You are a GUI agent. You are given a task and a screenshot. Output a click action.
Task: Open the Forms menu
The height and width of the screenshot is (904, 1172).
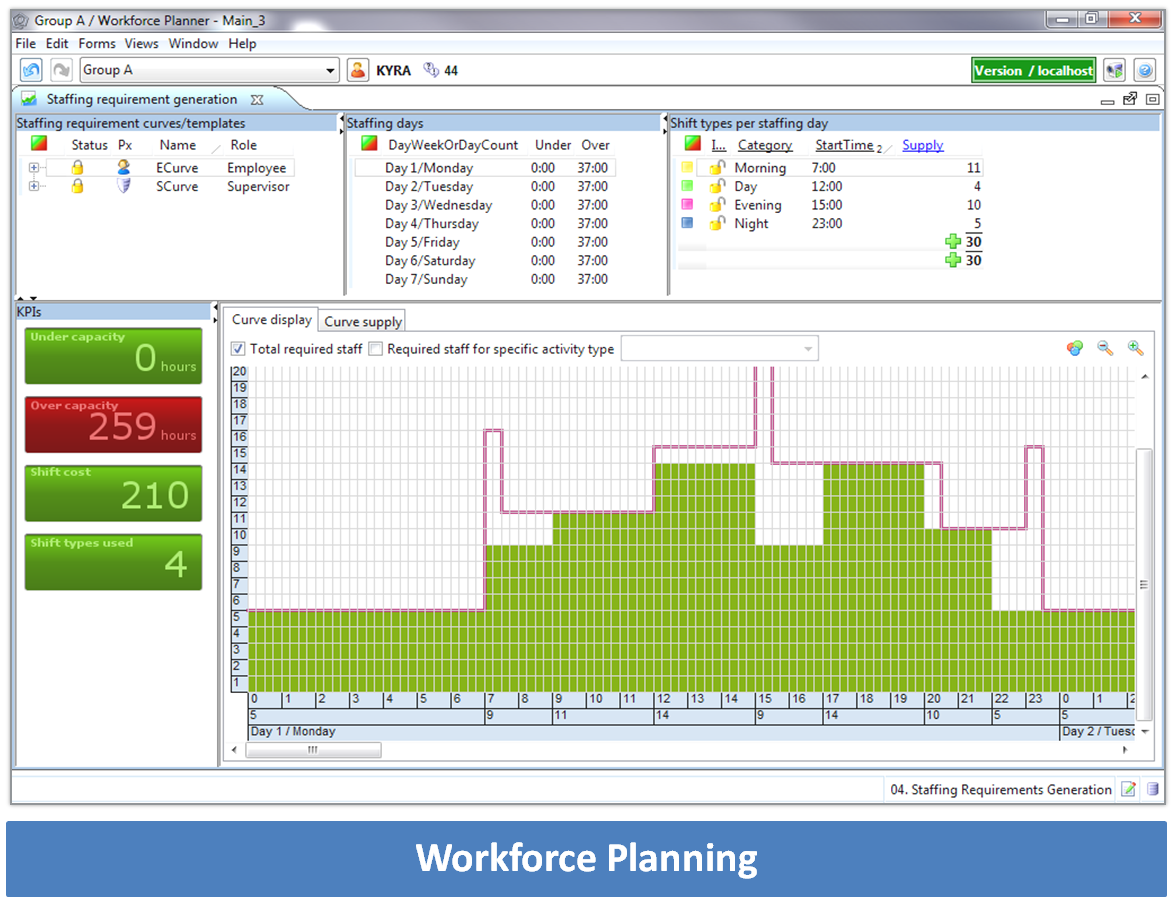97,43
